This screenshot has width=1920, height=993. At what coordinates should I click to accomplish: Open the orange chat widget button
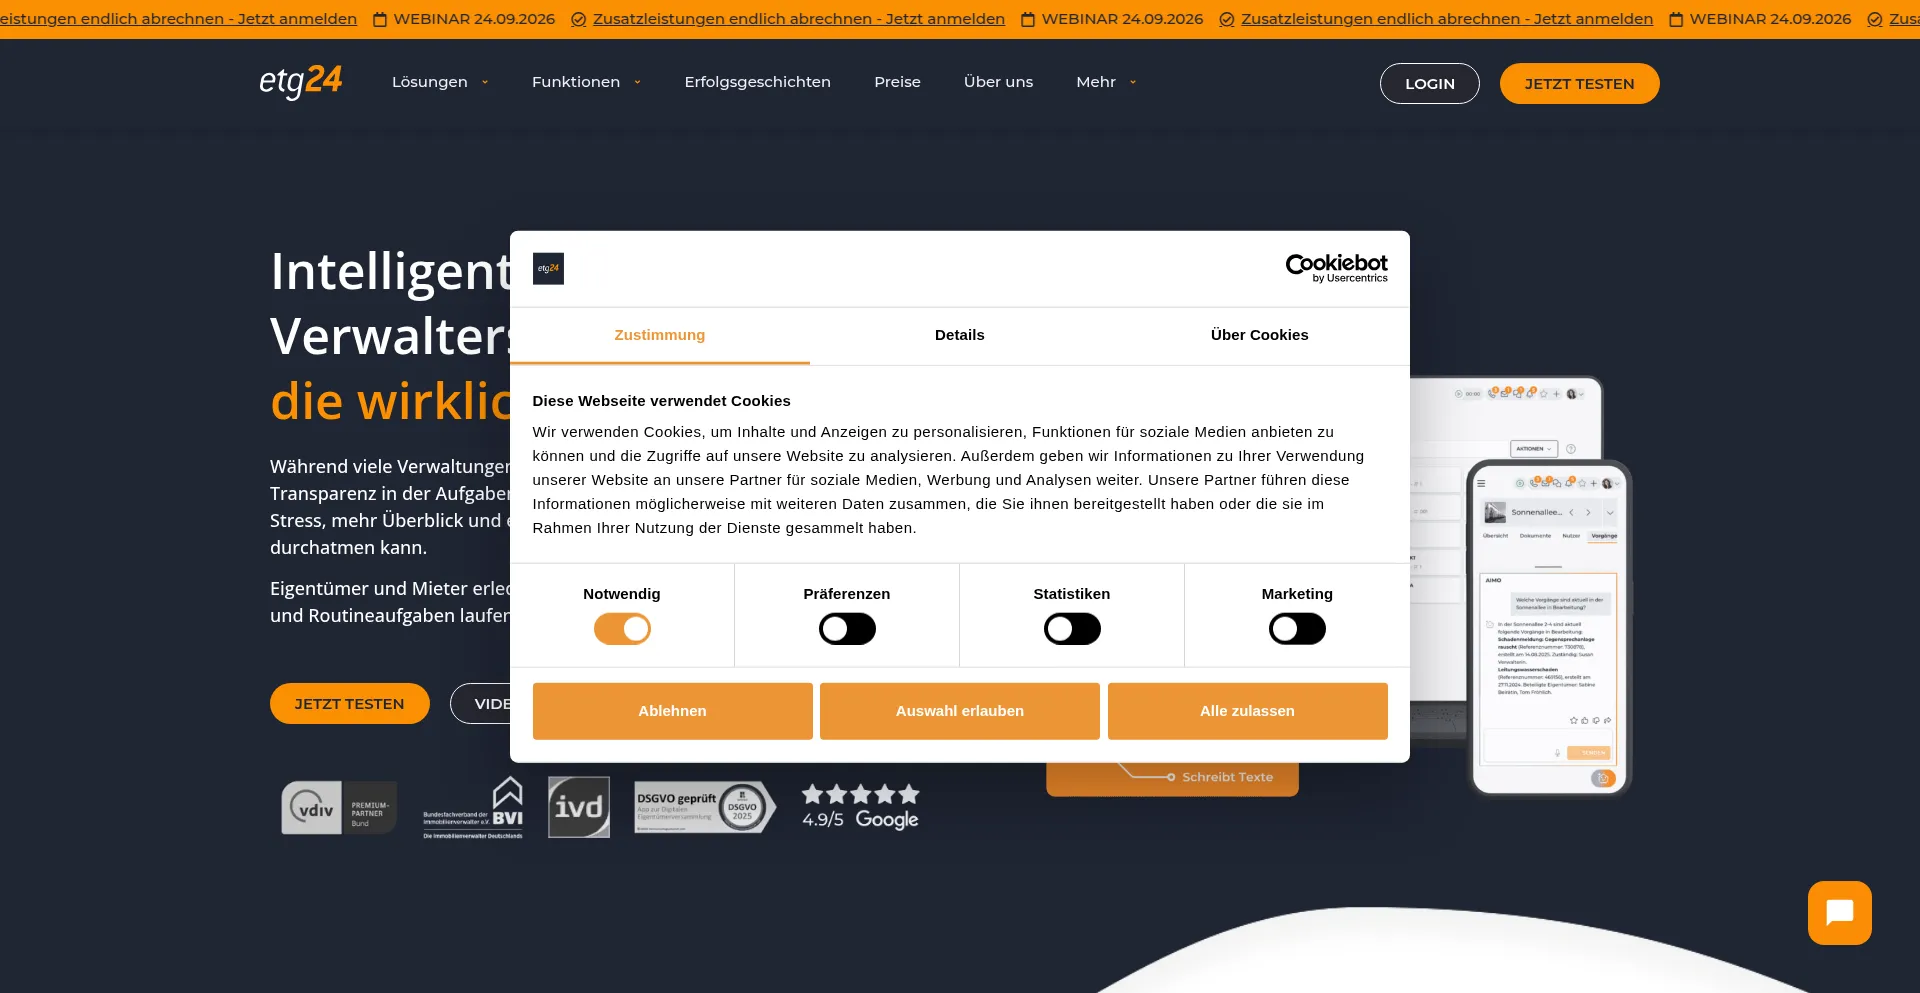click(x=1839, y=912)
